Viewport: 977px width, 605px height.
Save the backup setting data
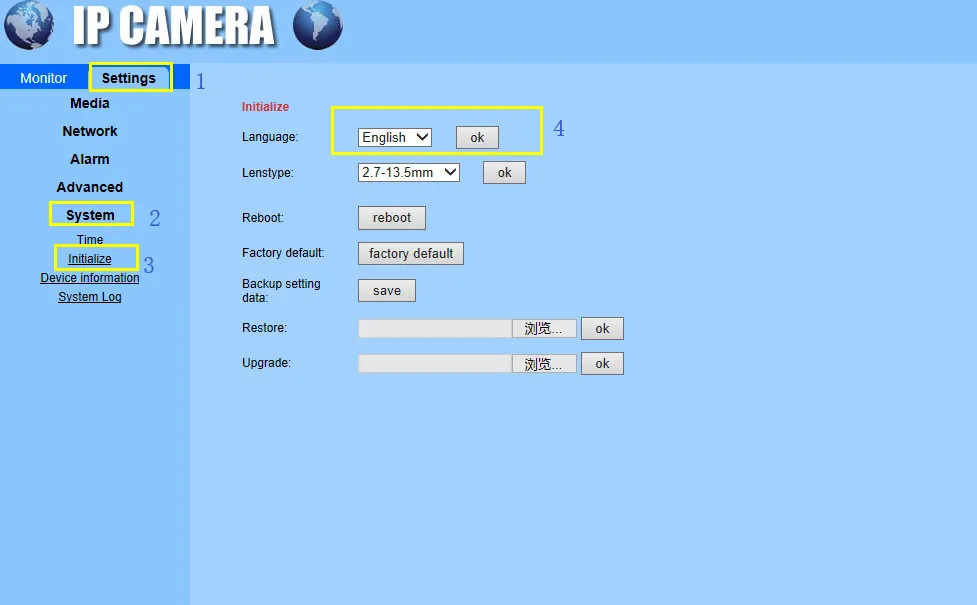pyautogui.click(x=386, y=290)
